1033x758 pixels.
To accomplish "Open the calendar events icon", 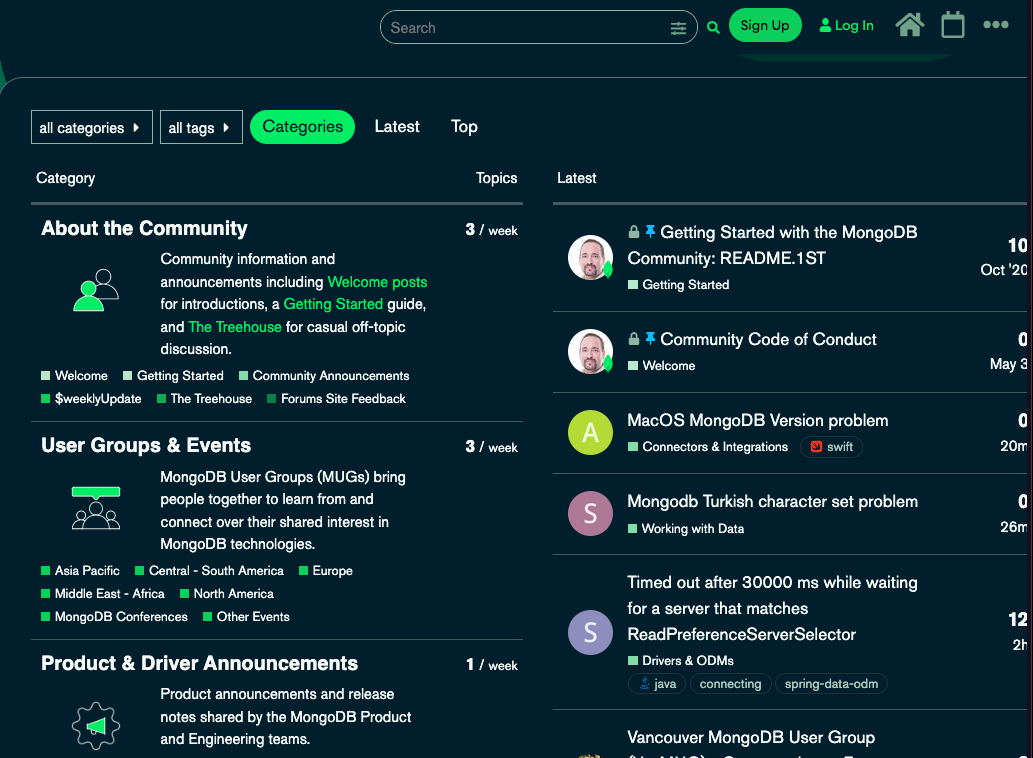I will (953, 25).
